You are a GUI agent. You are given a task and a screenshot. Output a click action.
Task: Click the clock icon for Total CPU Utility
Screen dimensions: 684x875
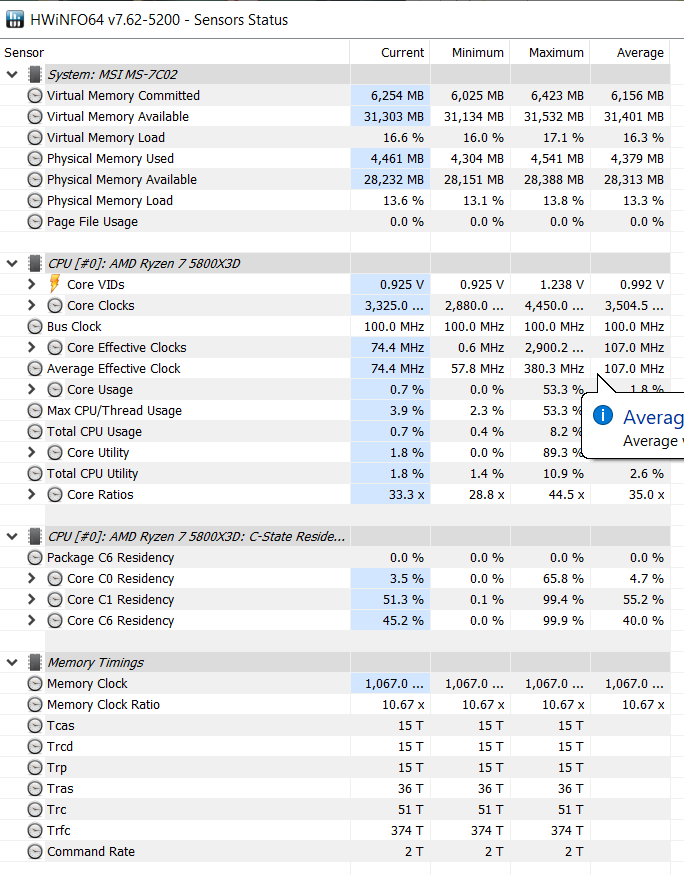point(35,474)
